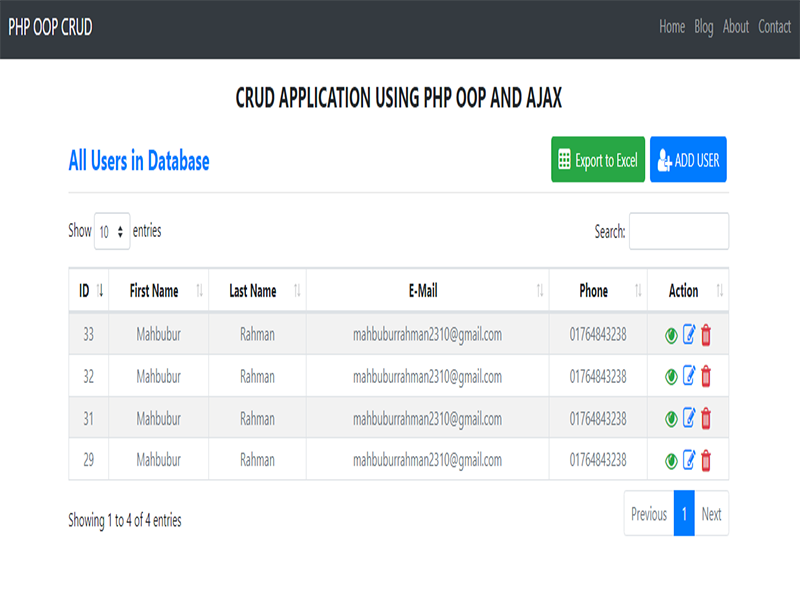Sort table by ID column
Image resolution: width=800 pixels, height=600 pixels.
(x=89, y=291)
